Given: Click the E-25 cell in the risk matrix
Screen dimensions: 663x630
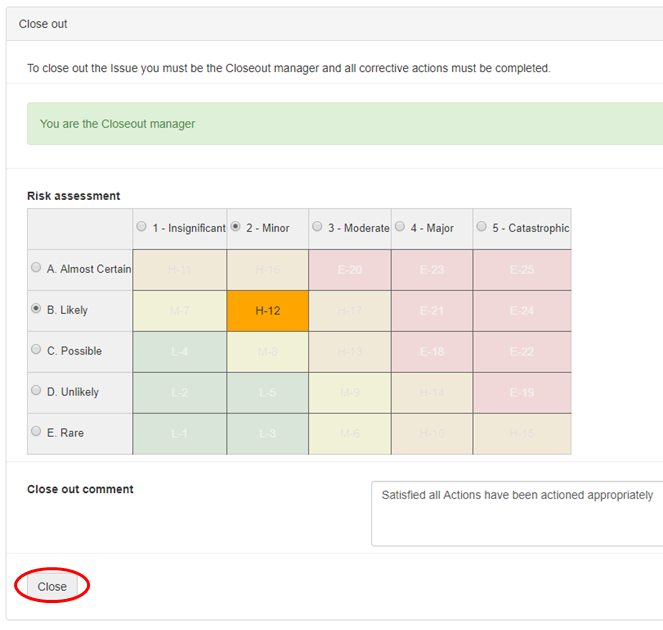Looking at the screenshot, I should pos(521,270).
